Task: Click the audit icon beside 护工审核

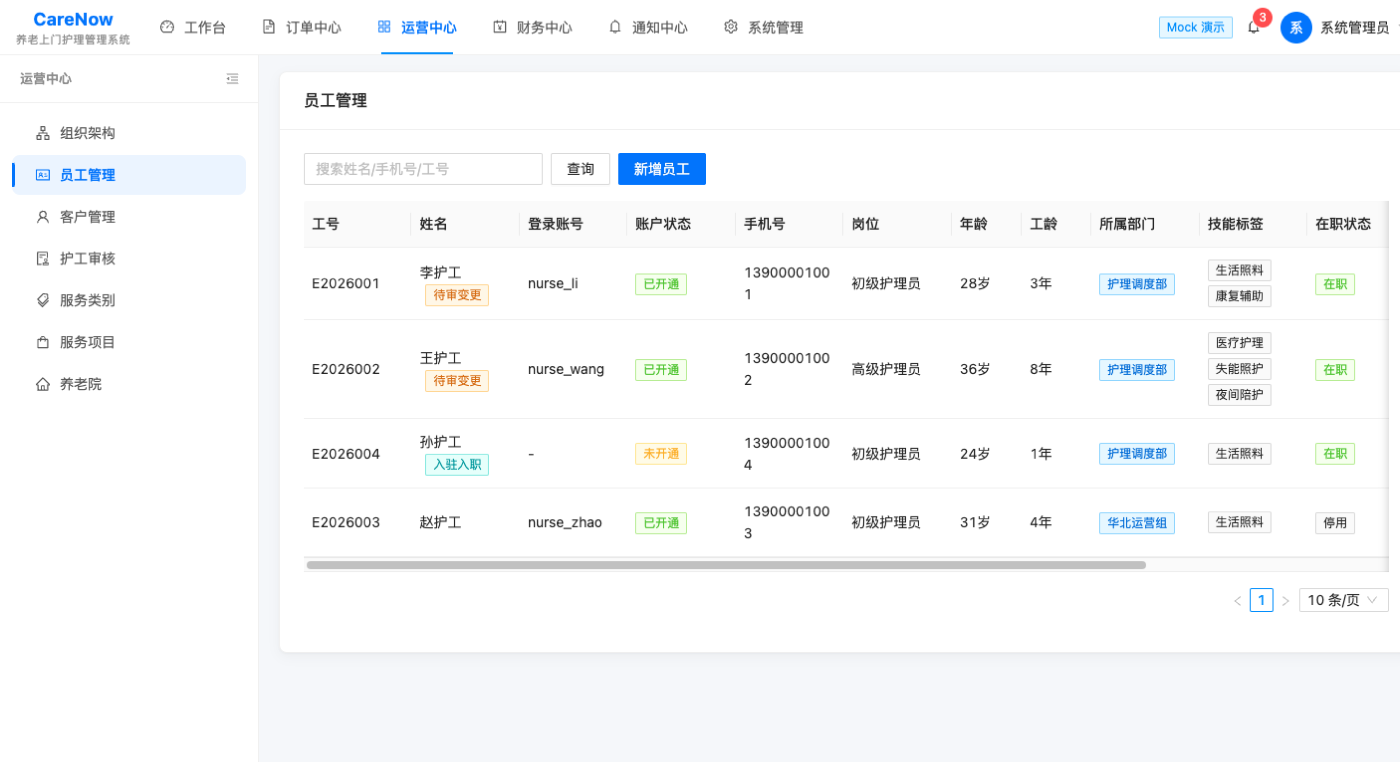Action: click(x=43, y=258)
